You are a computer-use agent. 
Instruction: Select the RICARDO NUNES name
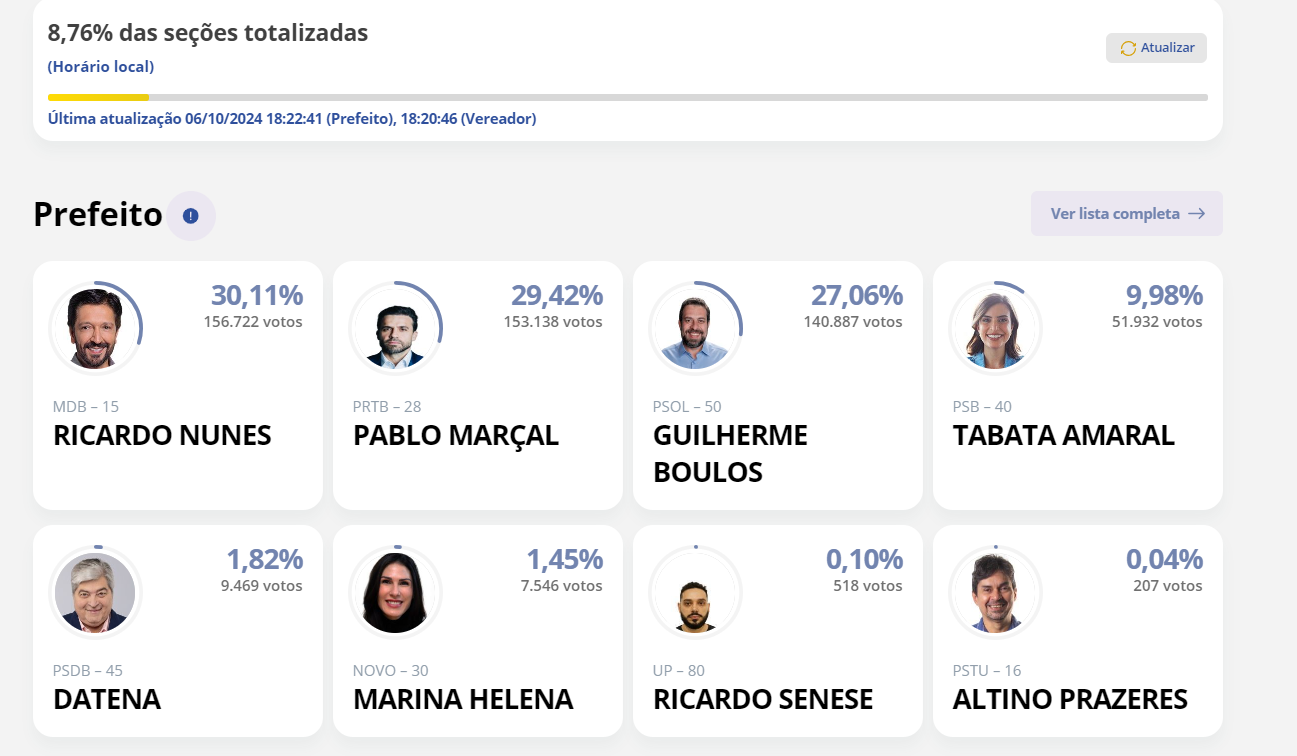(x=162, y=436)
